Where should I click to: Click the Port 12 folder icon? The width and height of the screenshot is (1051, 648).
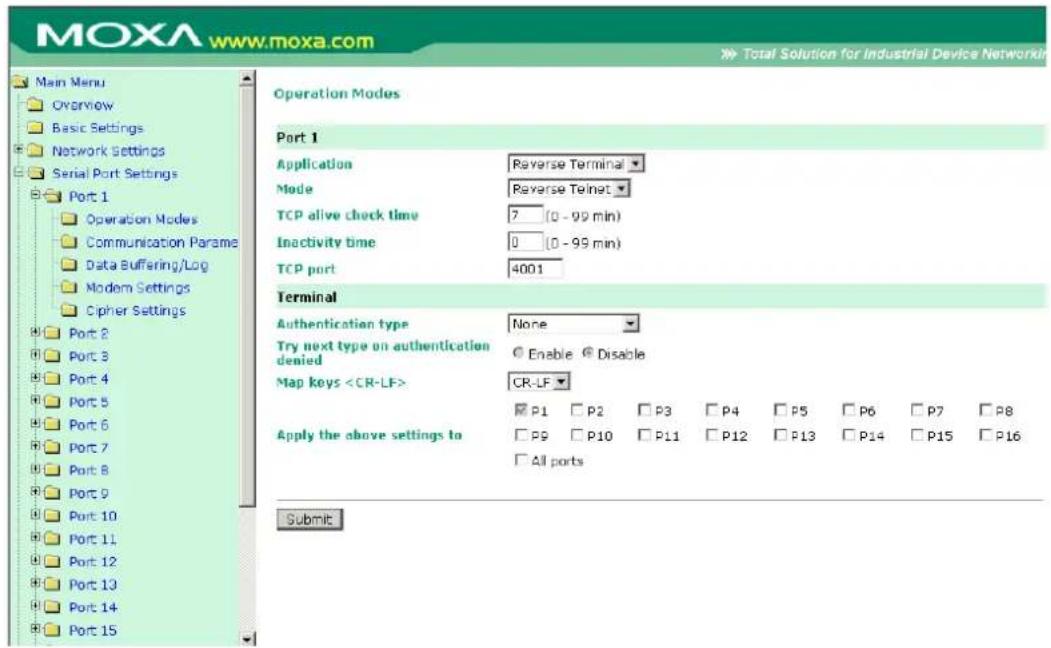52,562
